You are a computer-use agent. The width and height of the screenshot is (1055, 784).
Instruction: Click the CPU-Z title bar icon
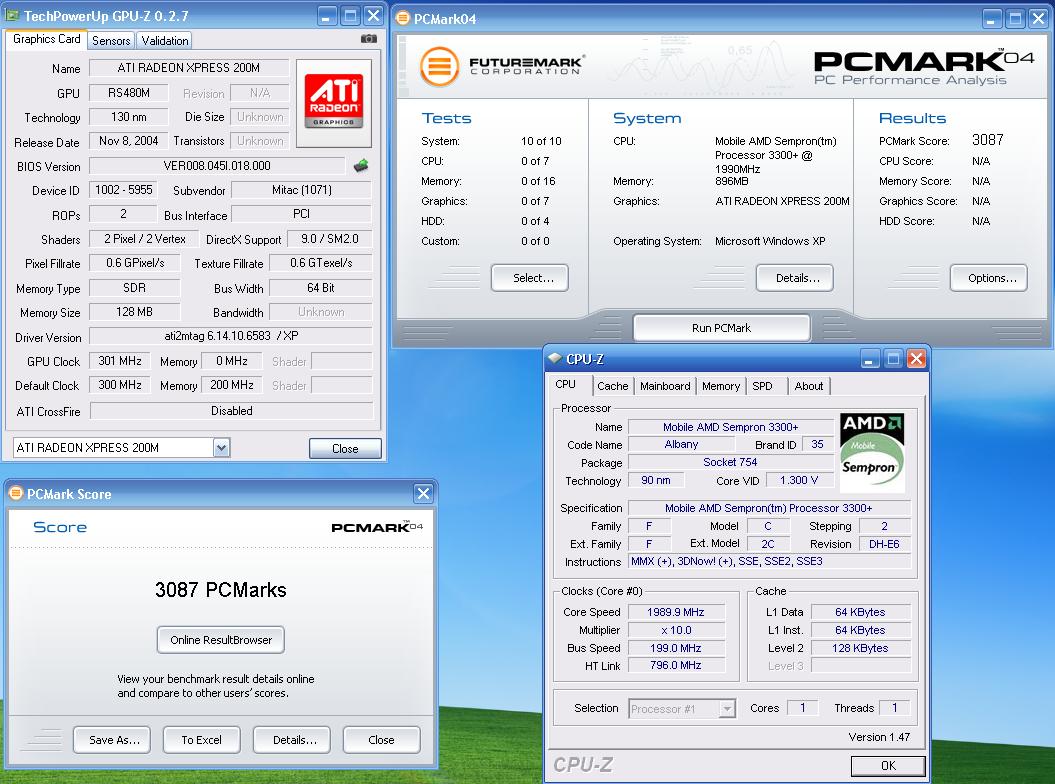coord(554,359)
